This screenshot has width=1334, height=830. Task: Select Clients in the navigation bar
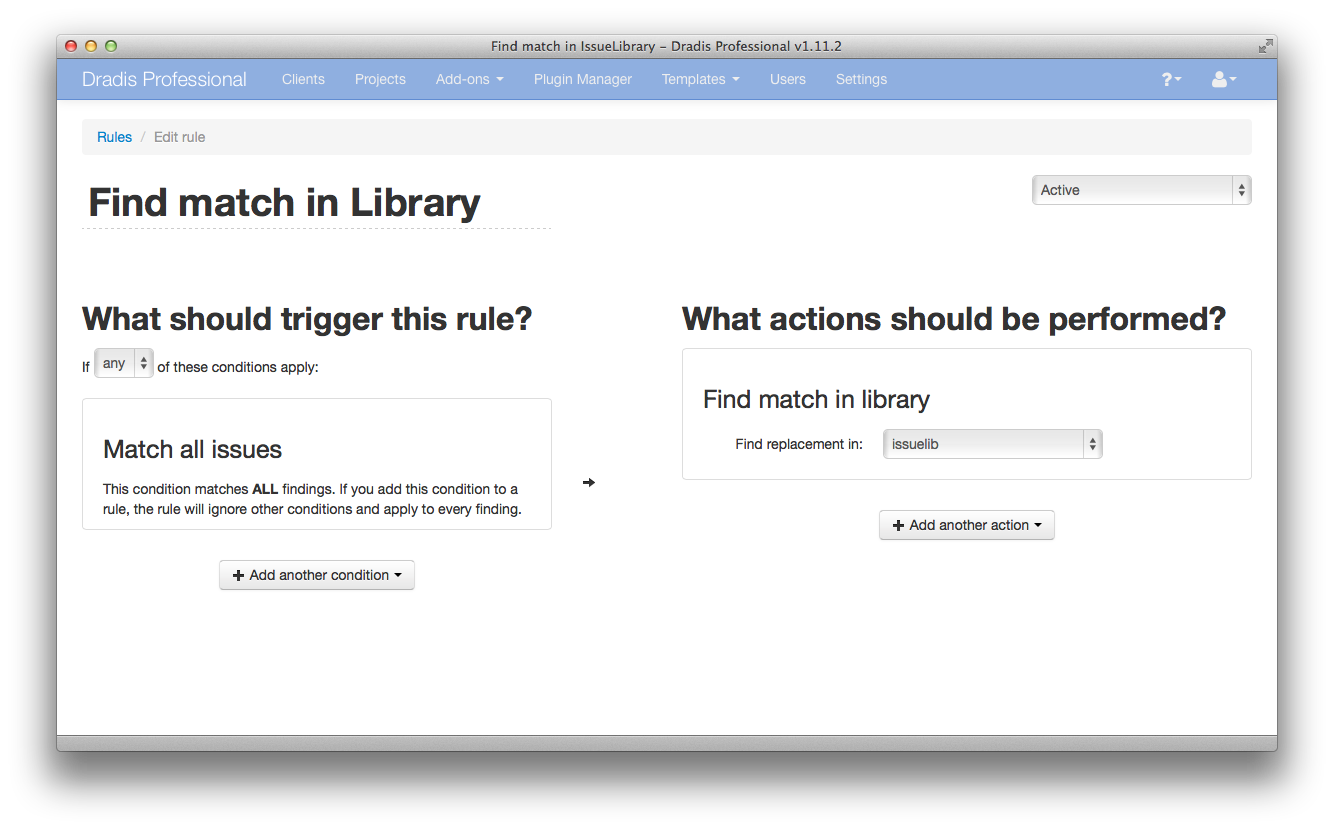pos(303,79)
